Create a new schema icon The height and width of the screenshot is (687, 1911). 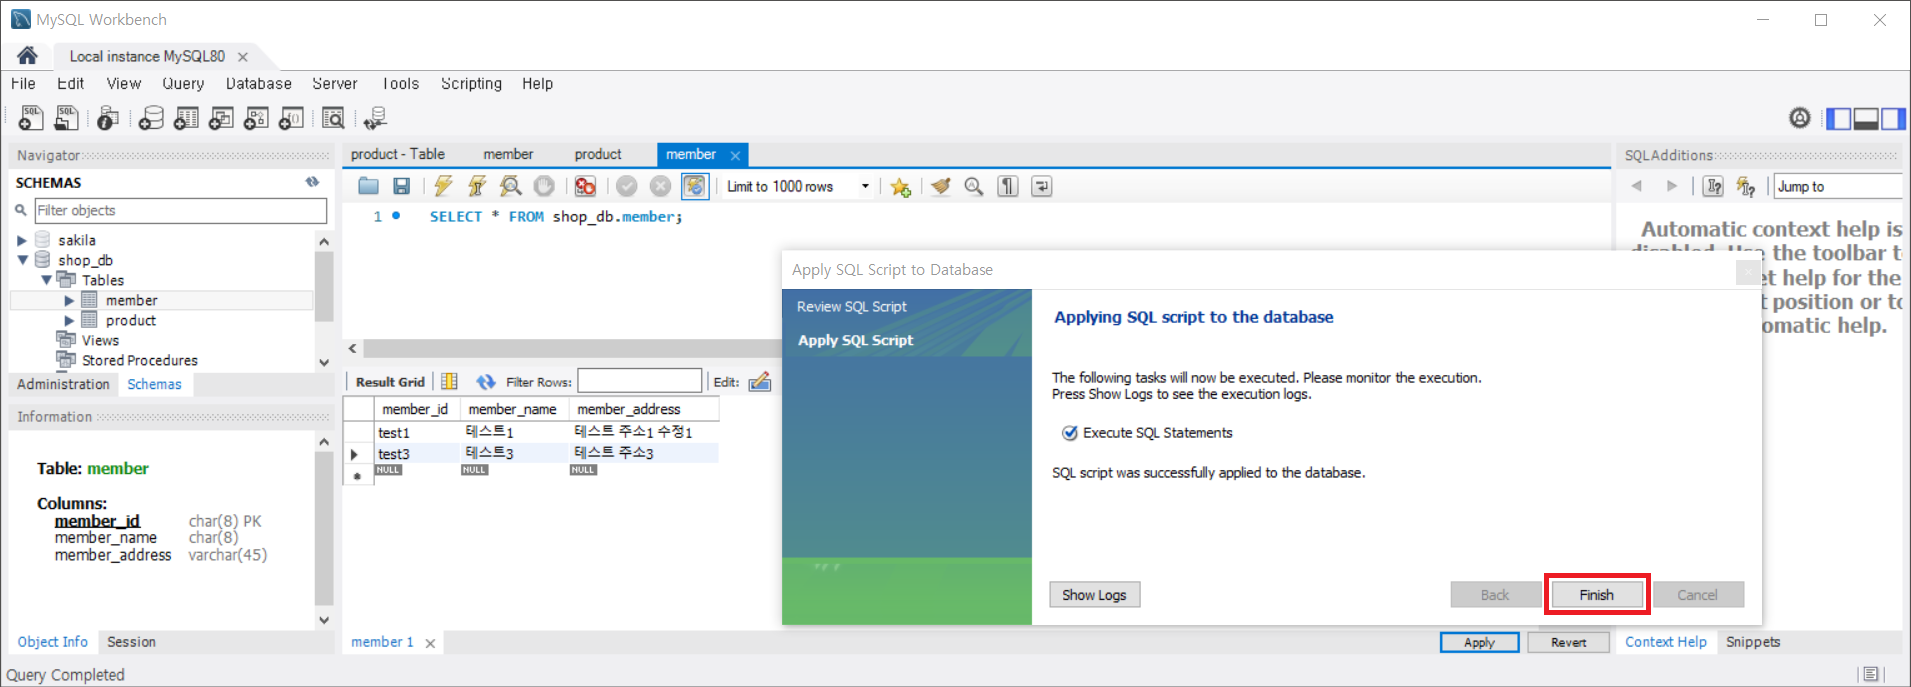pos(151,118)
